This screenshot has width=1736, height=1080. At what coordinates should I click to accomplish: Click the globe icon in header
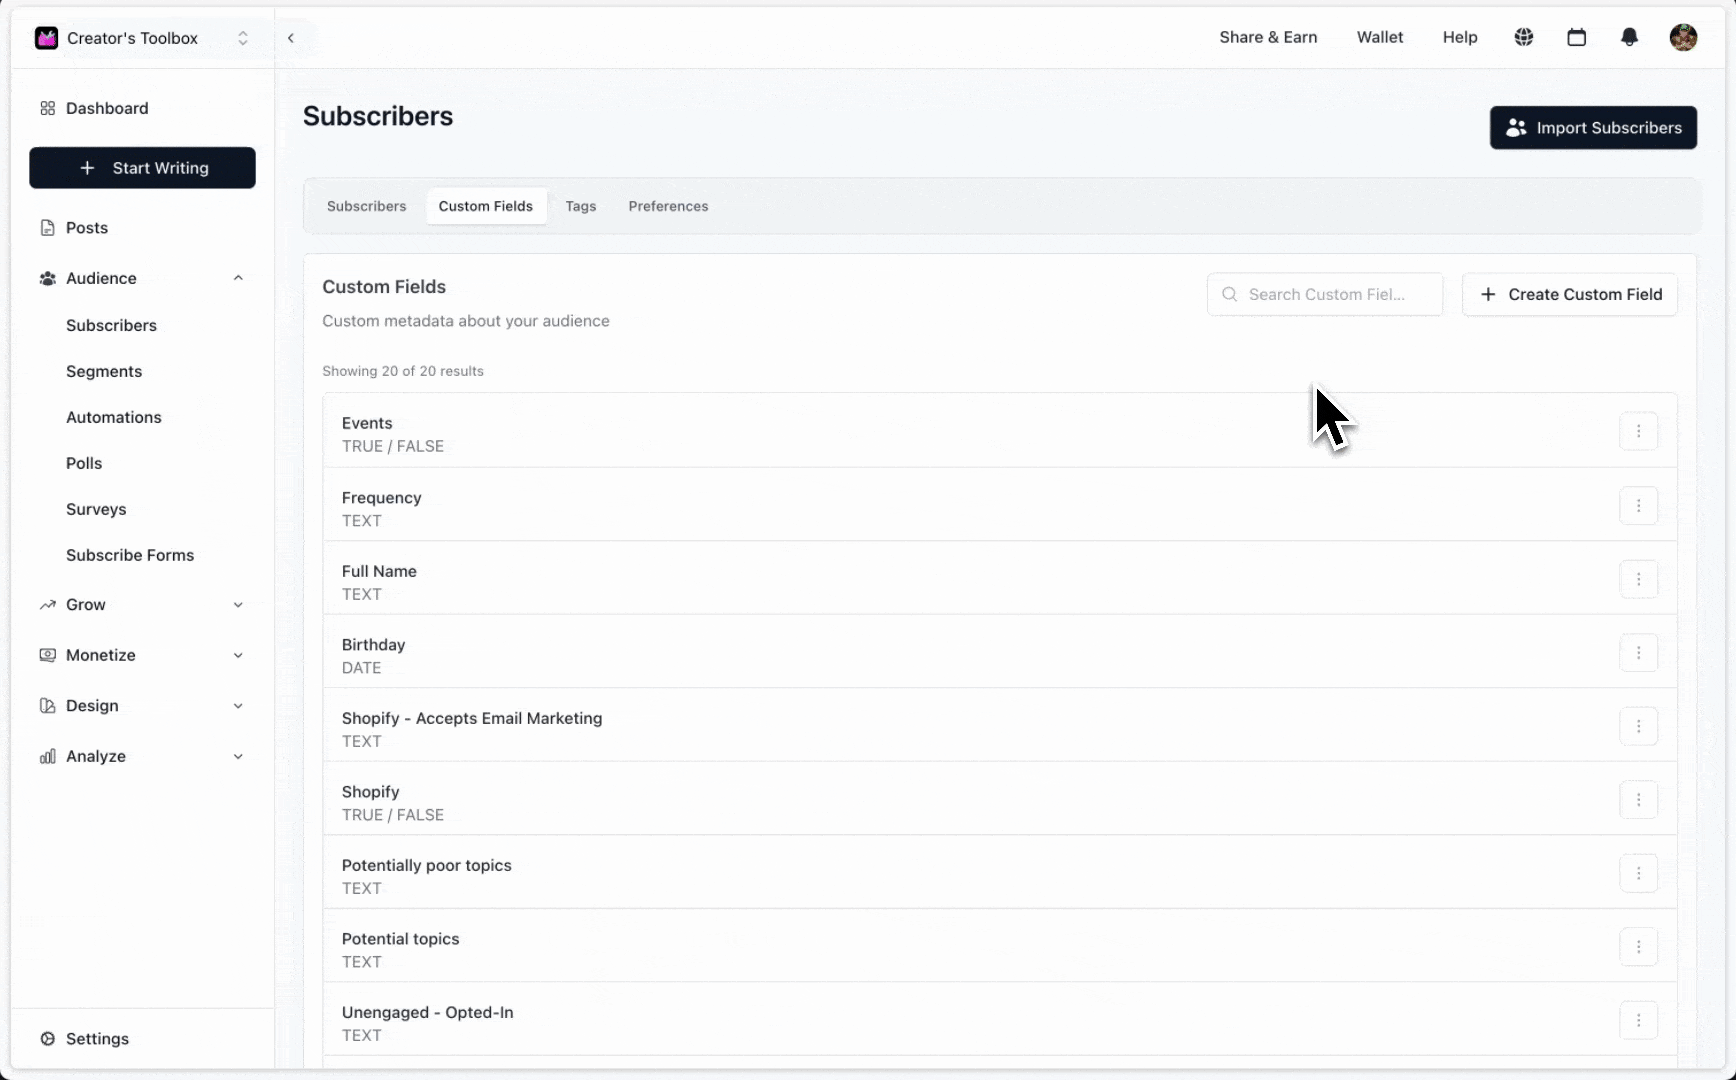pyautogui.click(x=1524, y=37)
